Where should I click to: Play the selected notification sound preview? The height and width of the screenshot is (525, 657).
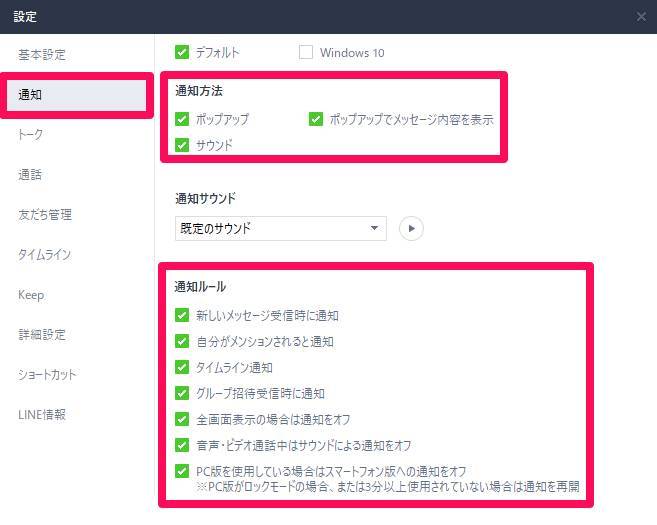(x=411, y=228)
